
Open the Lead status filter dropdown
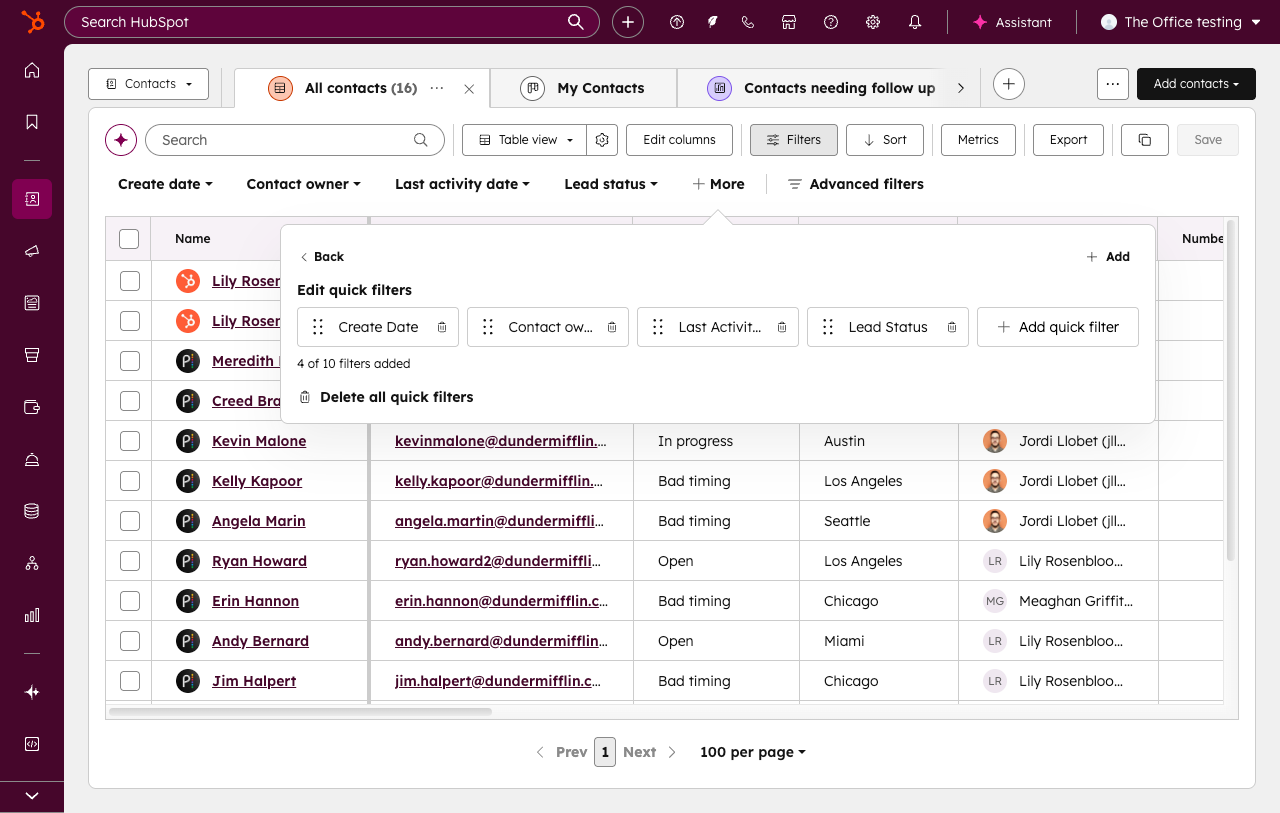click(x=610, y=184)
